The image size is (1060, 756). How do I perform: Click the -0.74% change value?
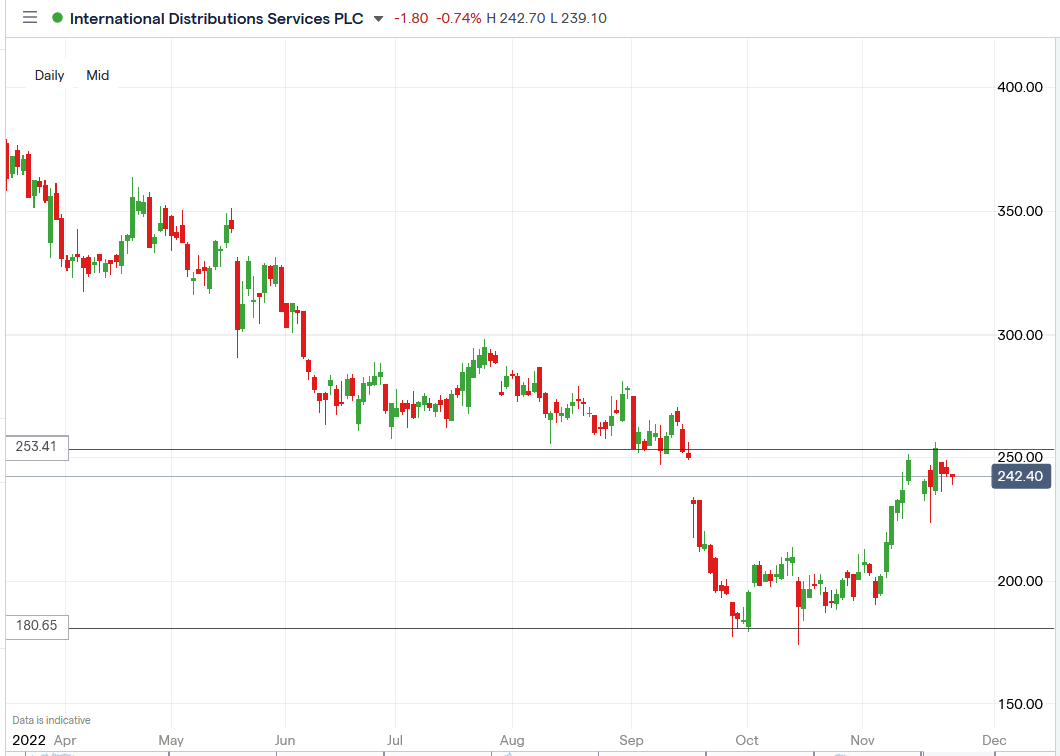click(458, 18)
